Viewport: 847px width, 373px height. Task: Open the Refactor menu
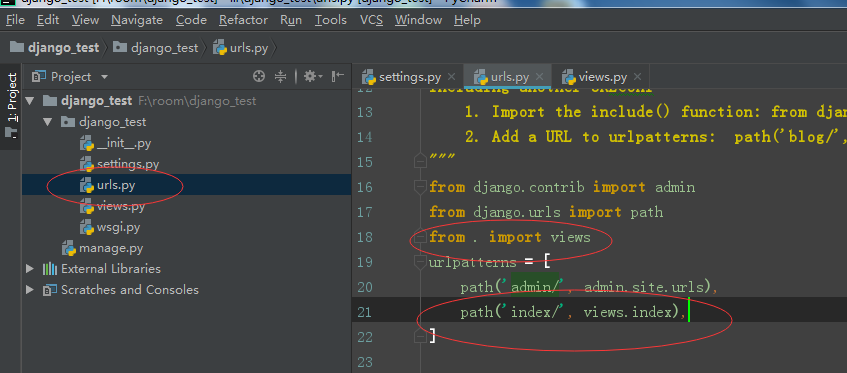(x=243, y=20)
